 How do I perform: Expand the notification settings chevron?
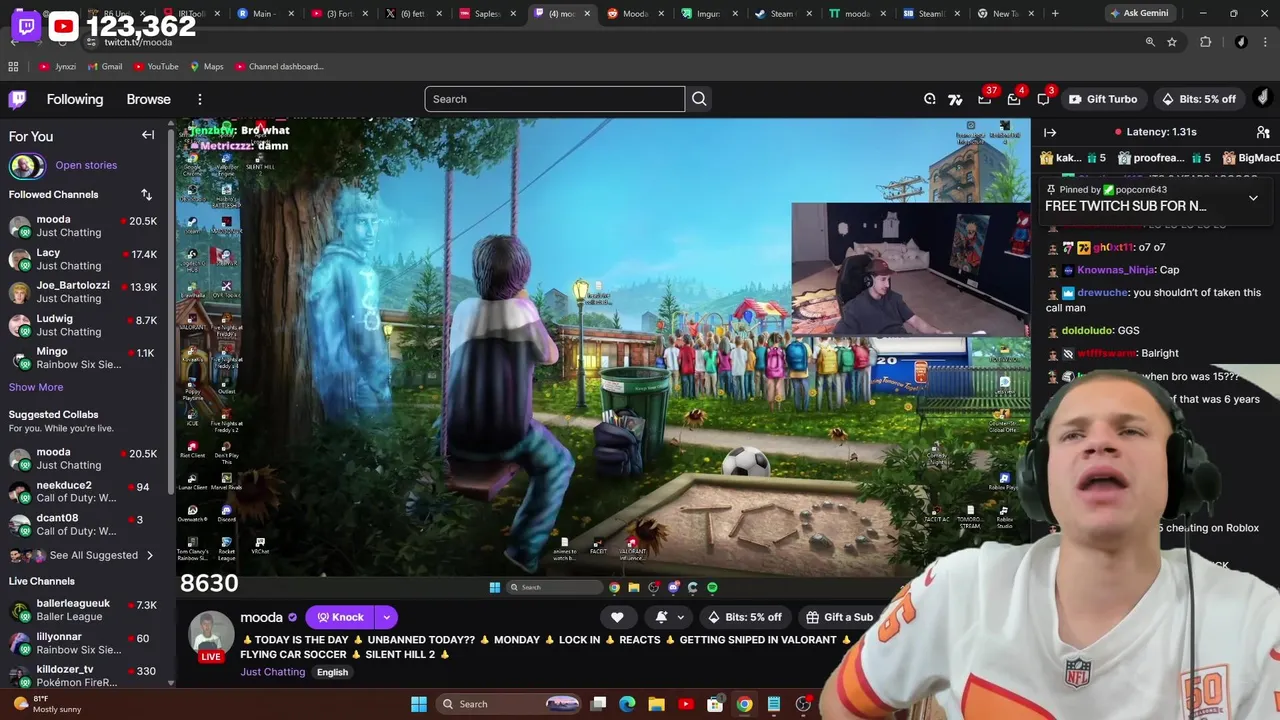pos(680,617)
